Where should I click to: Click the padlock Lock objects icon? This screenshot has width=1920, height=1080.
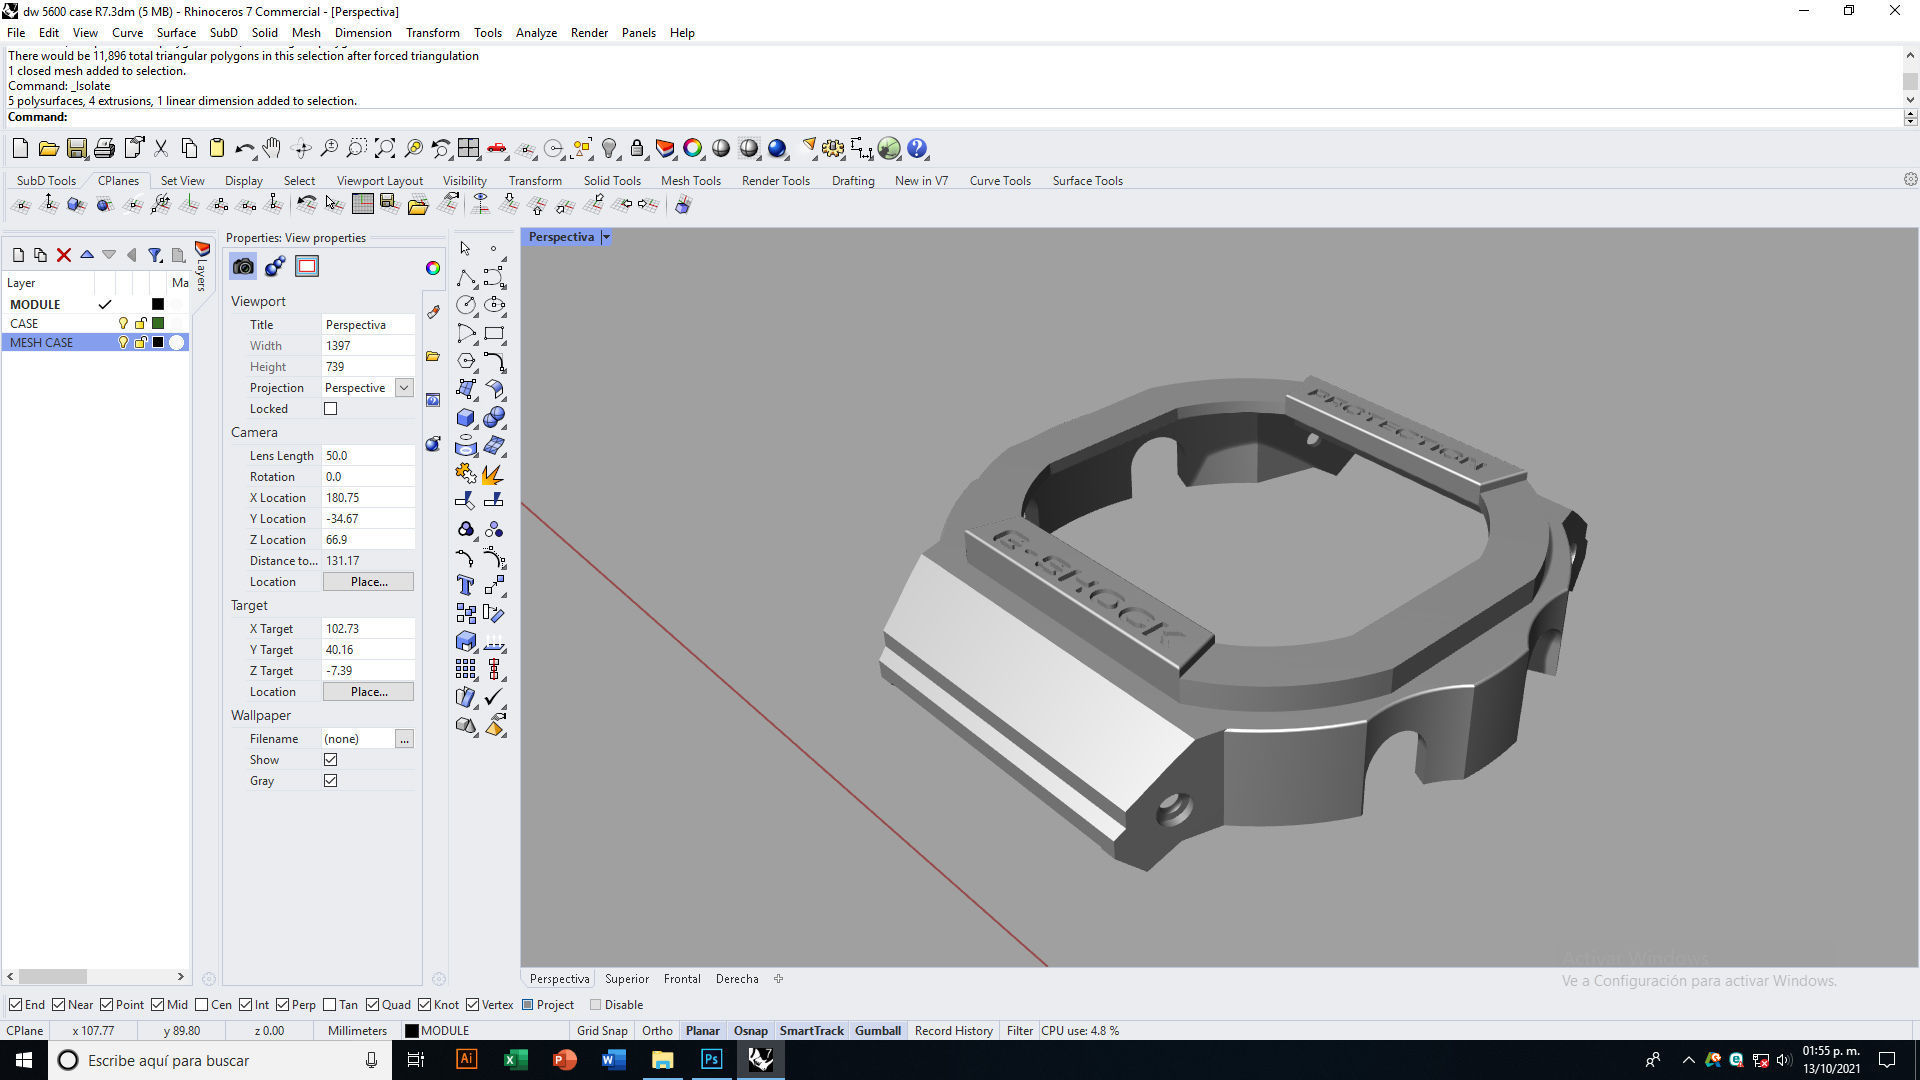tap(637, 149)
